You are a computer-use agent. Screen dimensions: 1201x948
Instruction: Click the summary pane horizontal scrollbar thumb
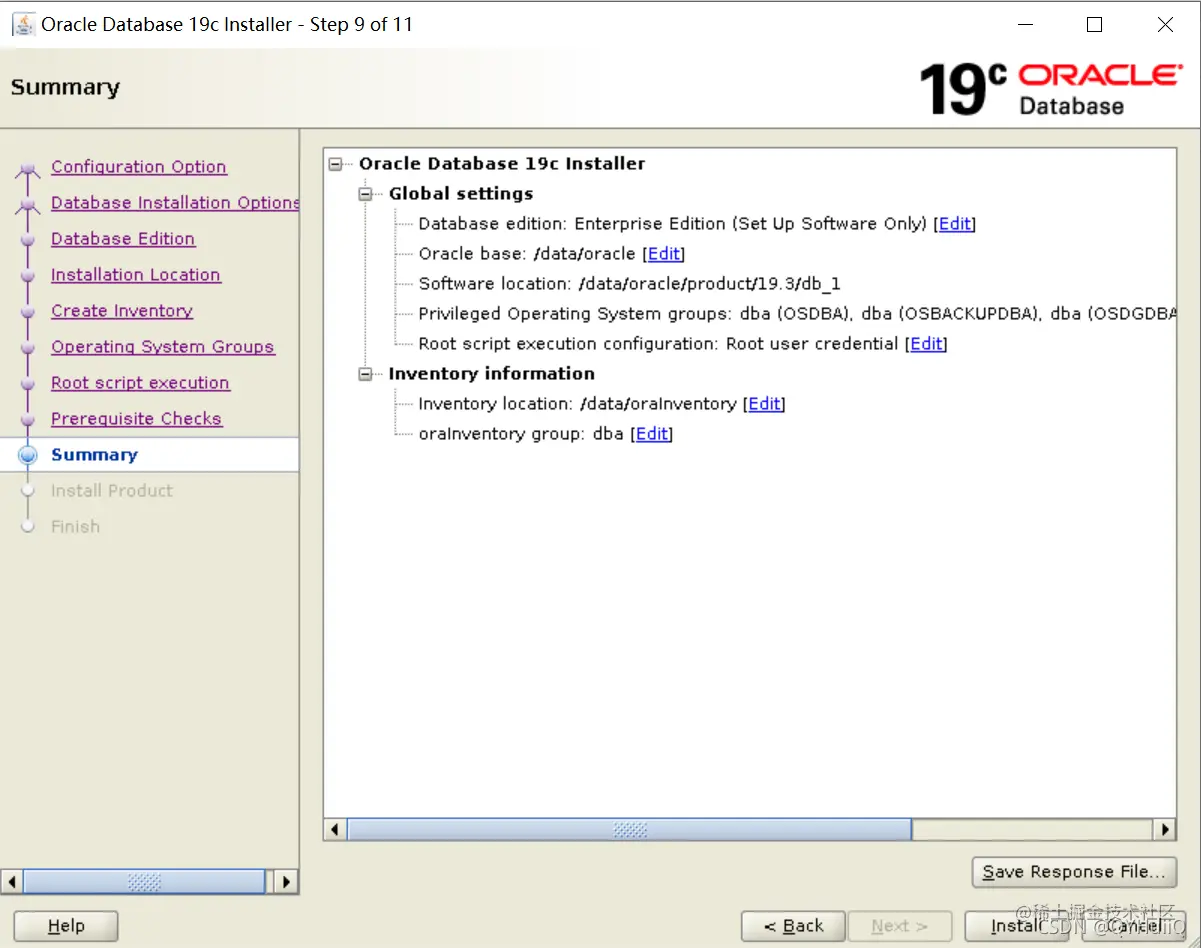click(629, 829)
